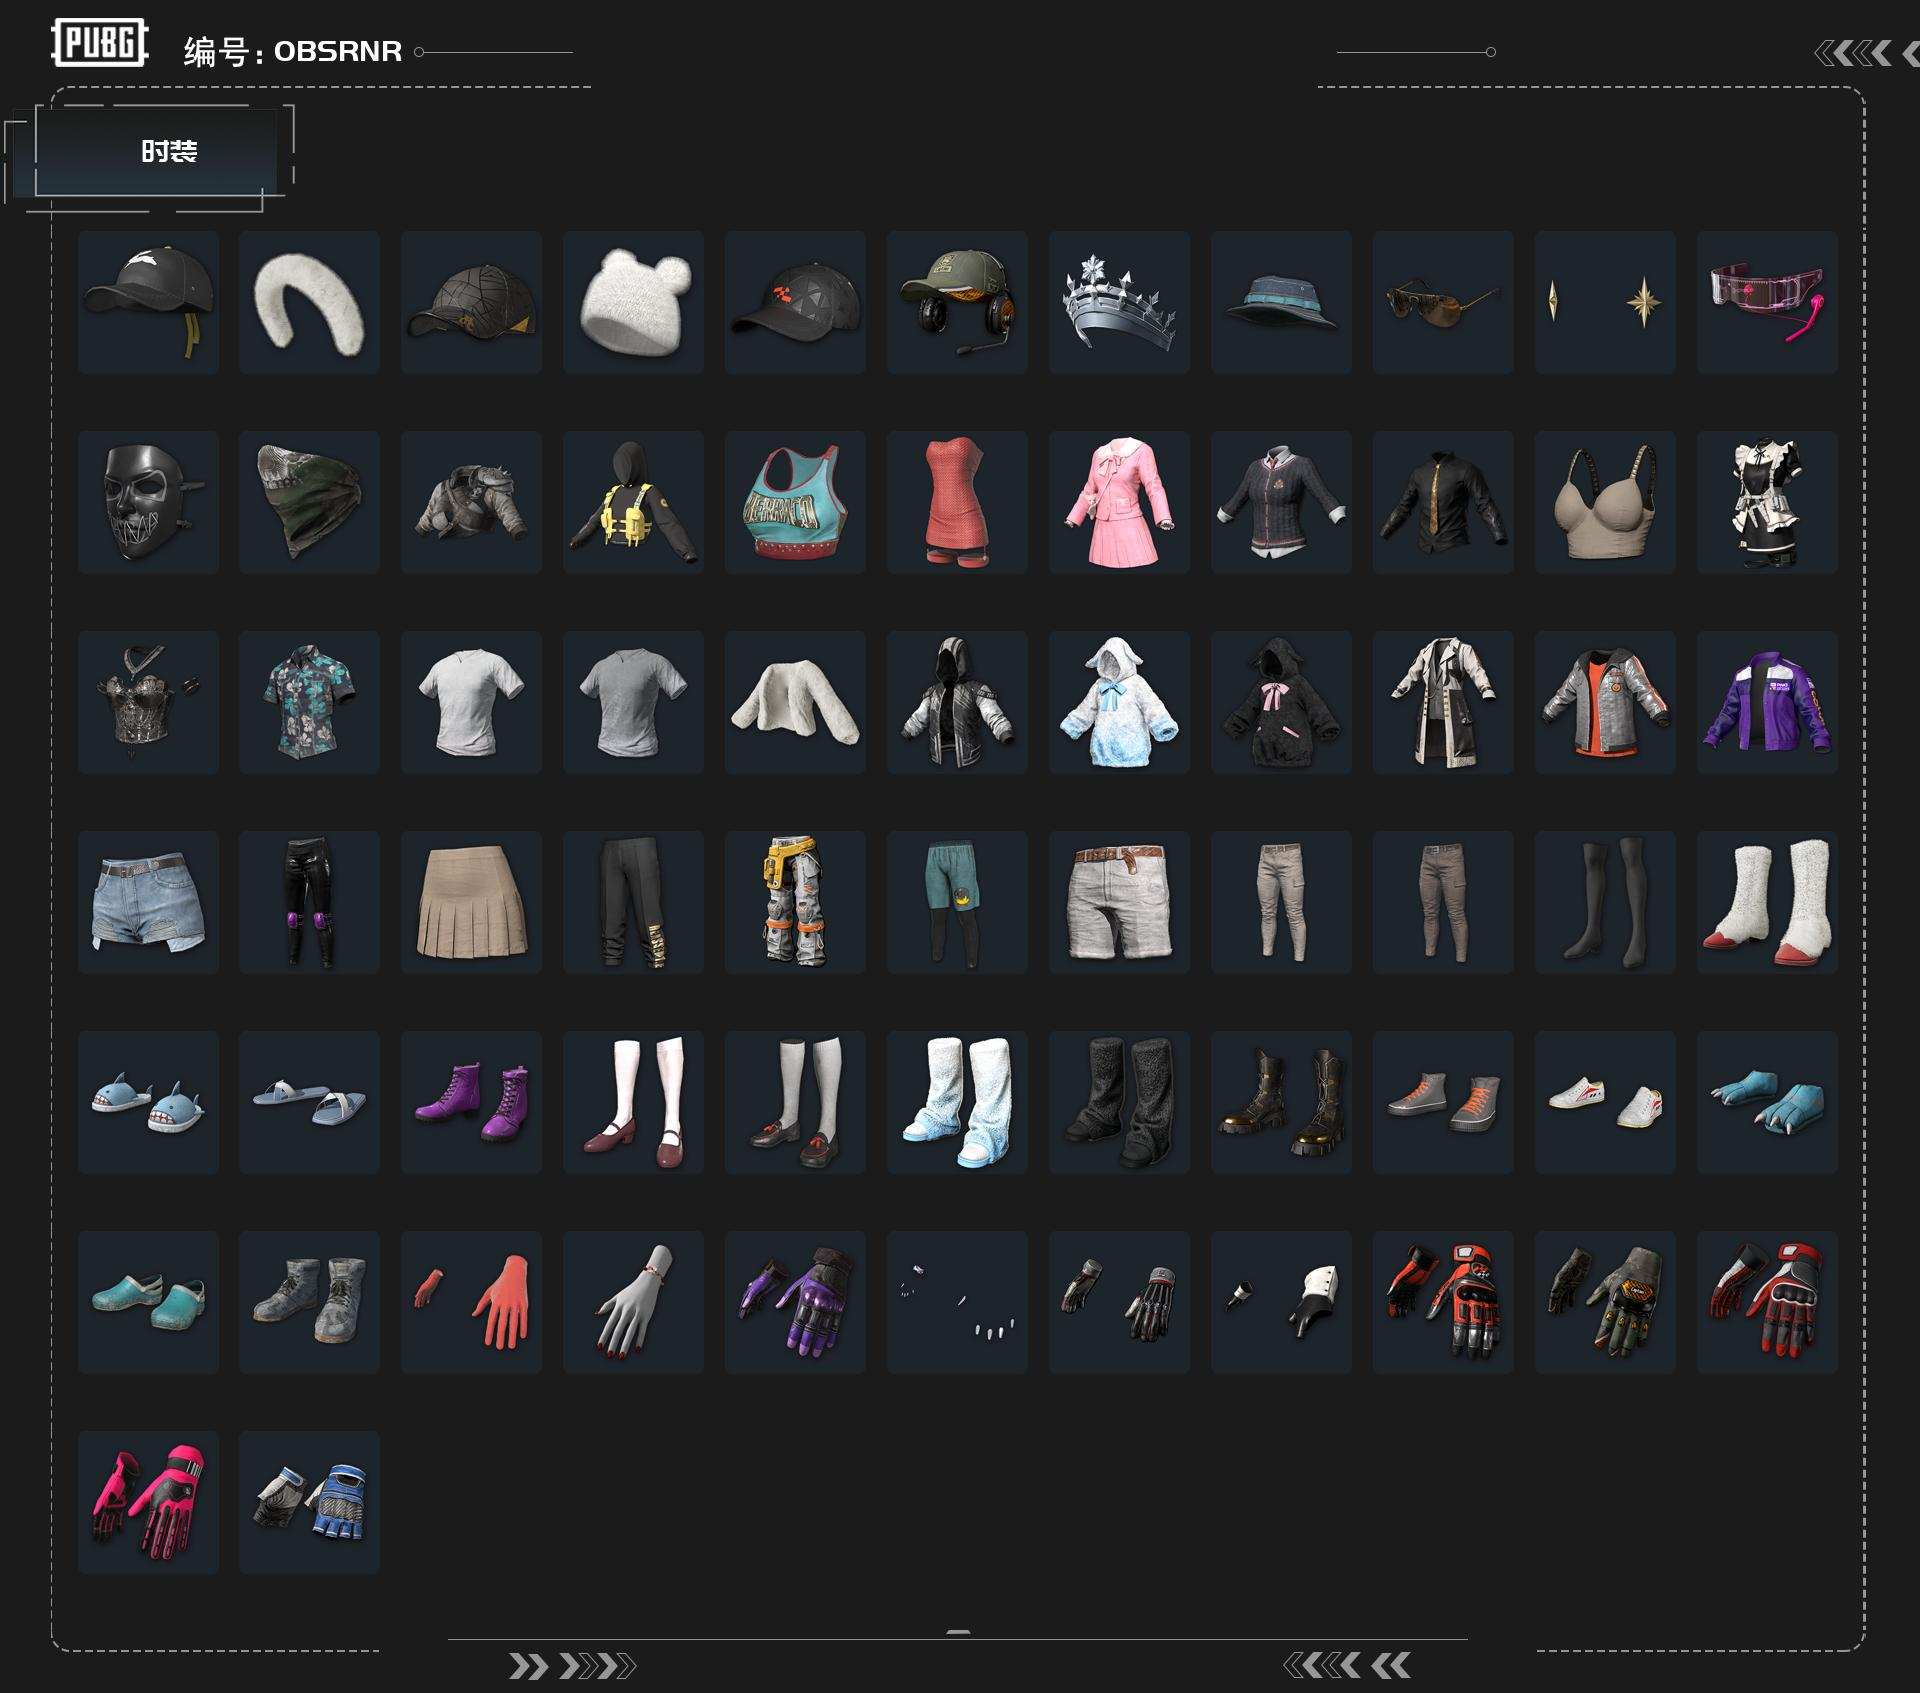Pick the beige corset top

[1605, 502]
